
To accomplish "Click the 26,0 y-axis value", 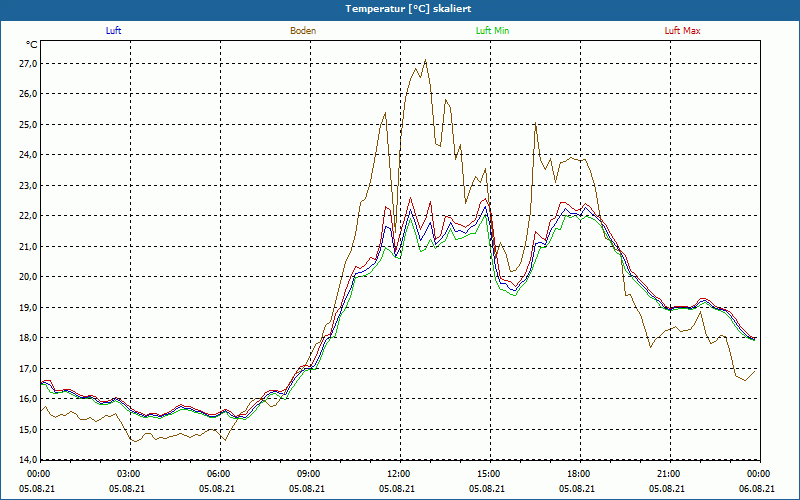I will pos(28,94).
